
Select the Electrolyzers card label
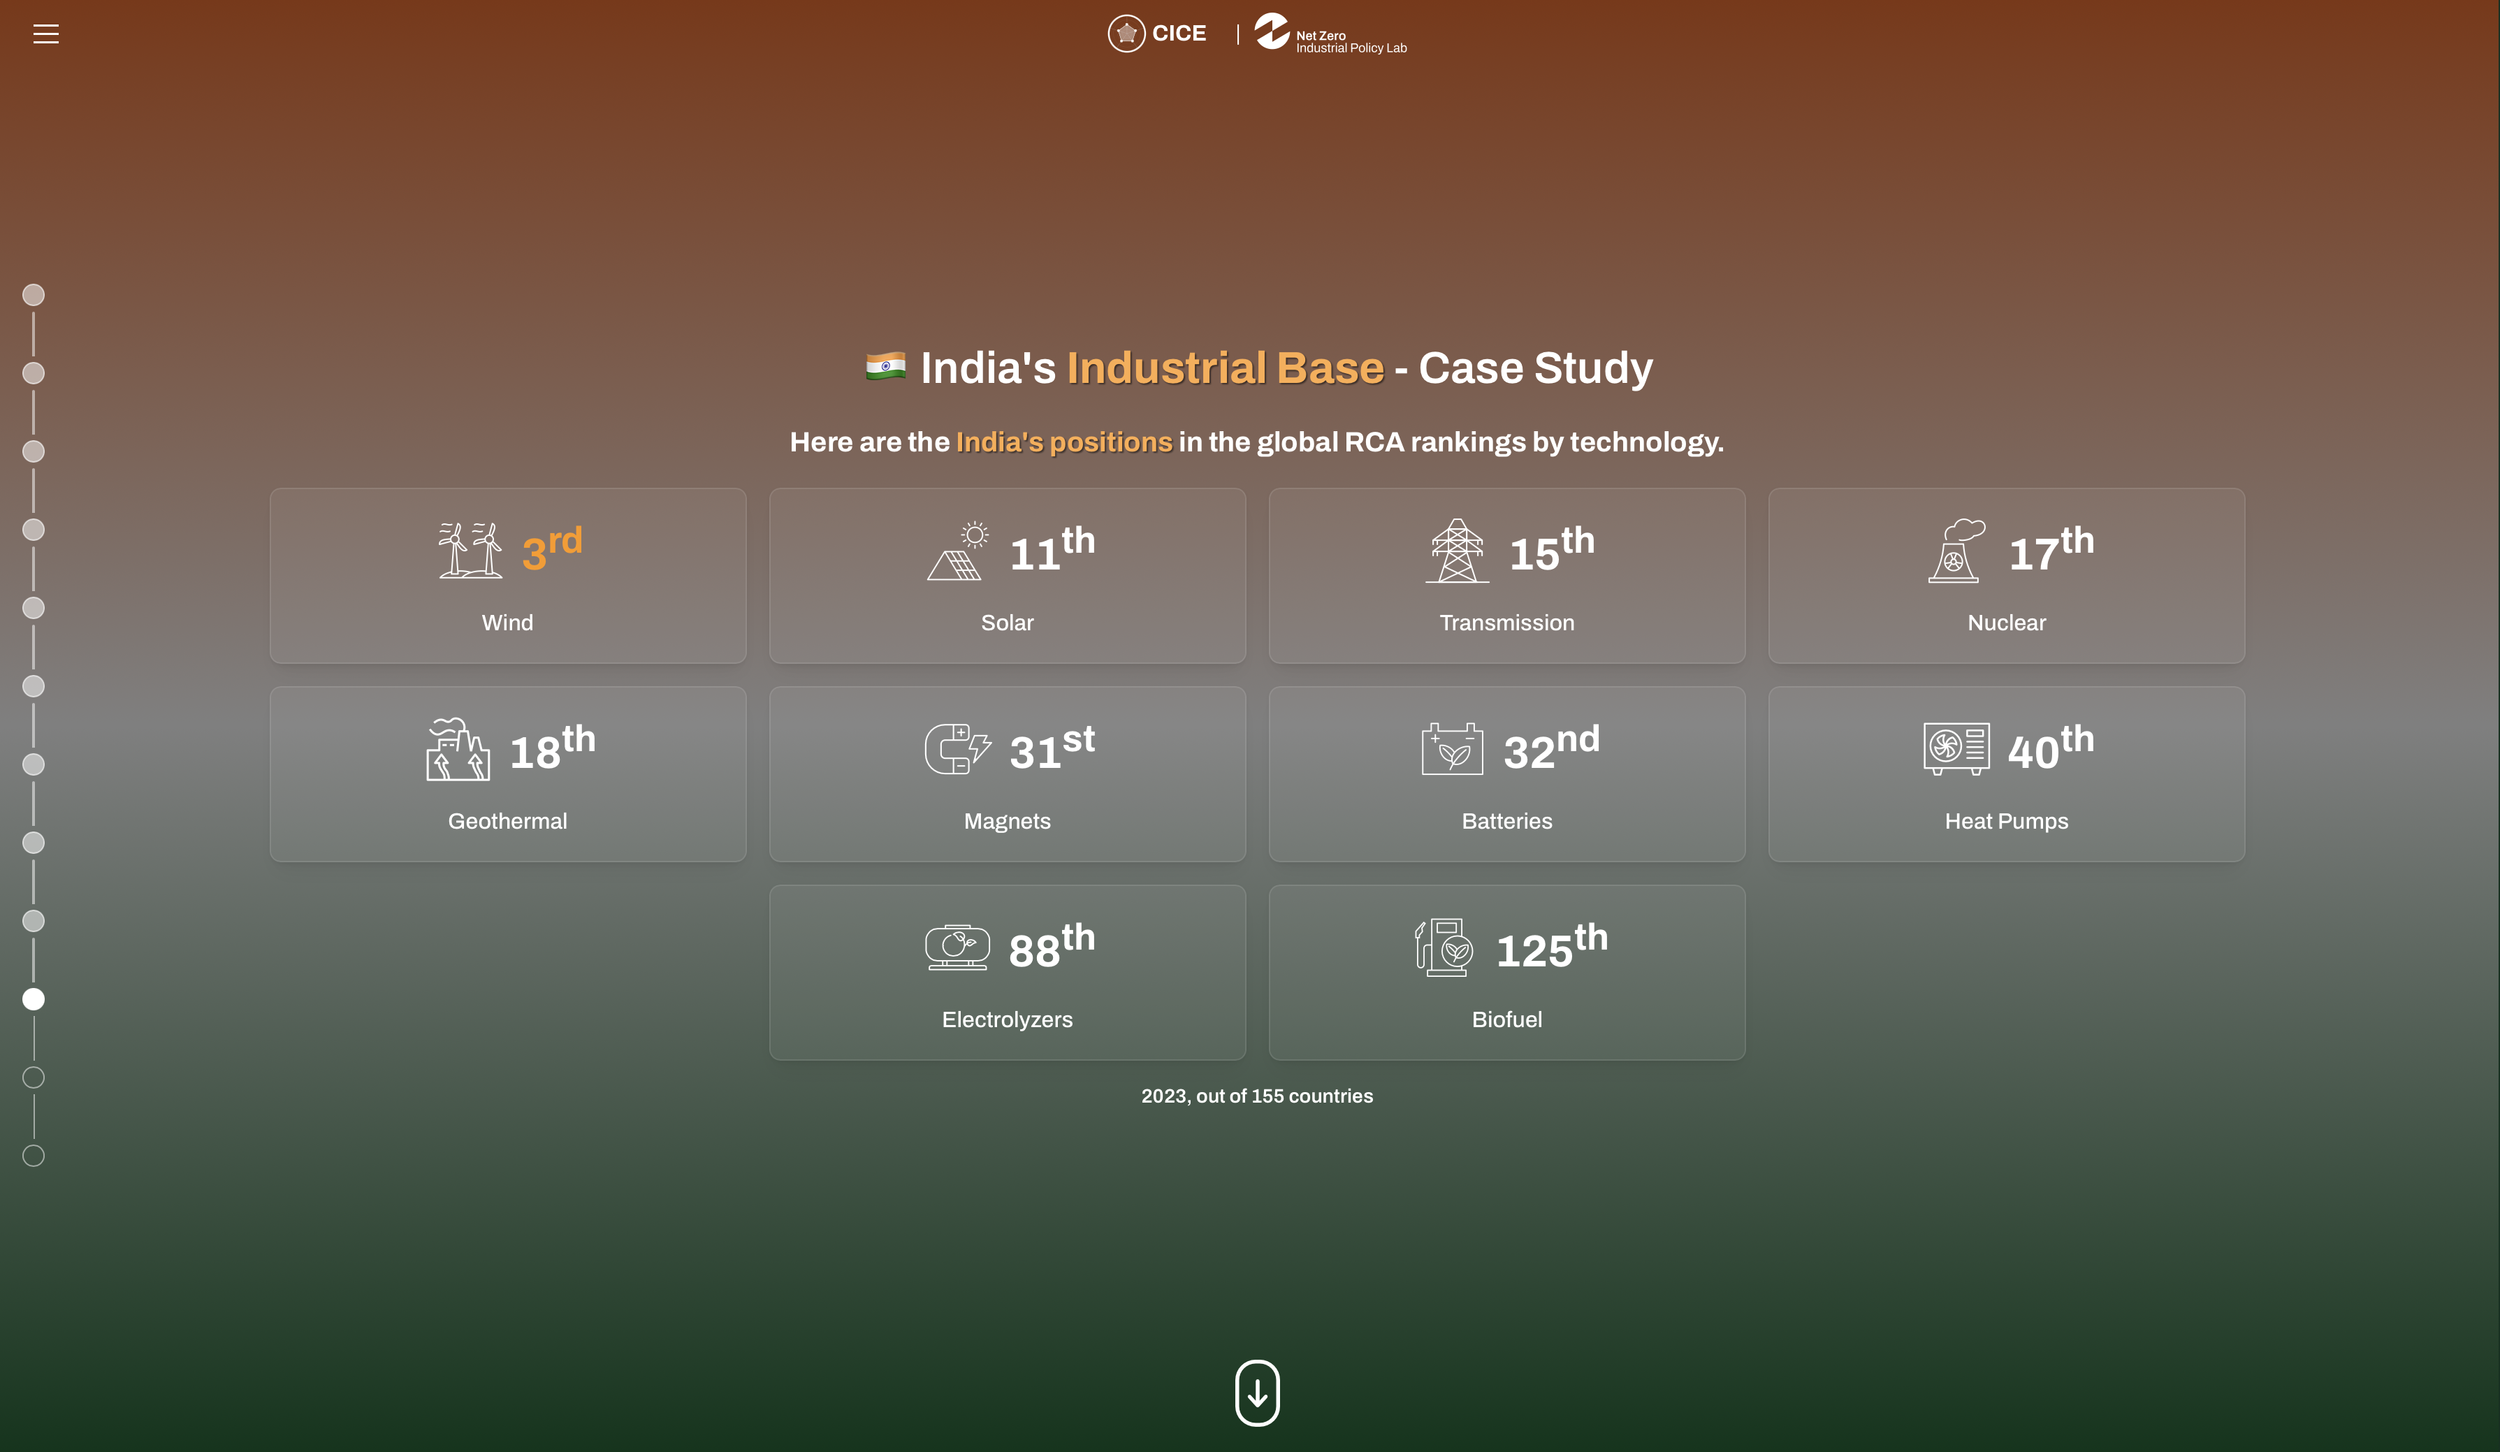[x=1007, y=1020]
